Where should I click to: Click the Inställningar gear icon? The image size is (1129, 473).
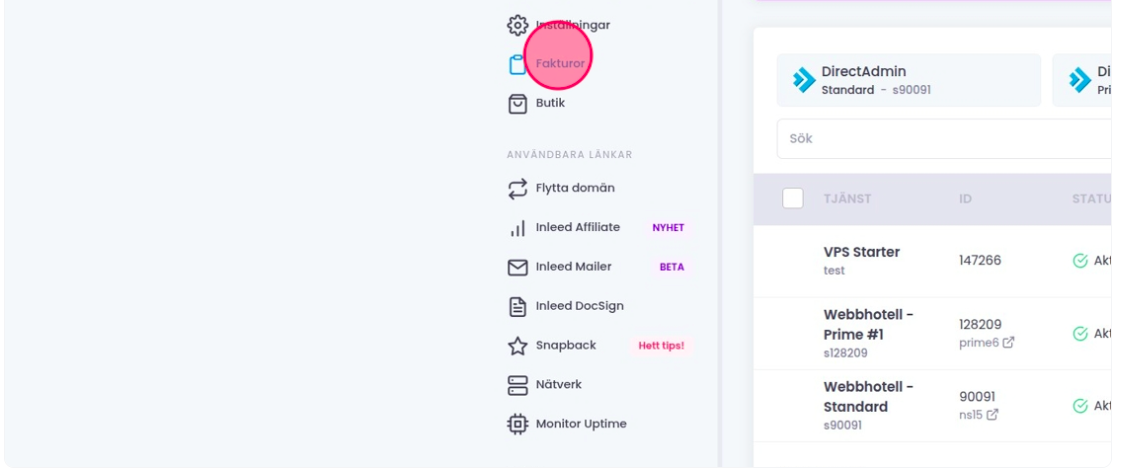517,25
